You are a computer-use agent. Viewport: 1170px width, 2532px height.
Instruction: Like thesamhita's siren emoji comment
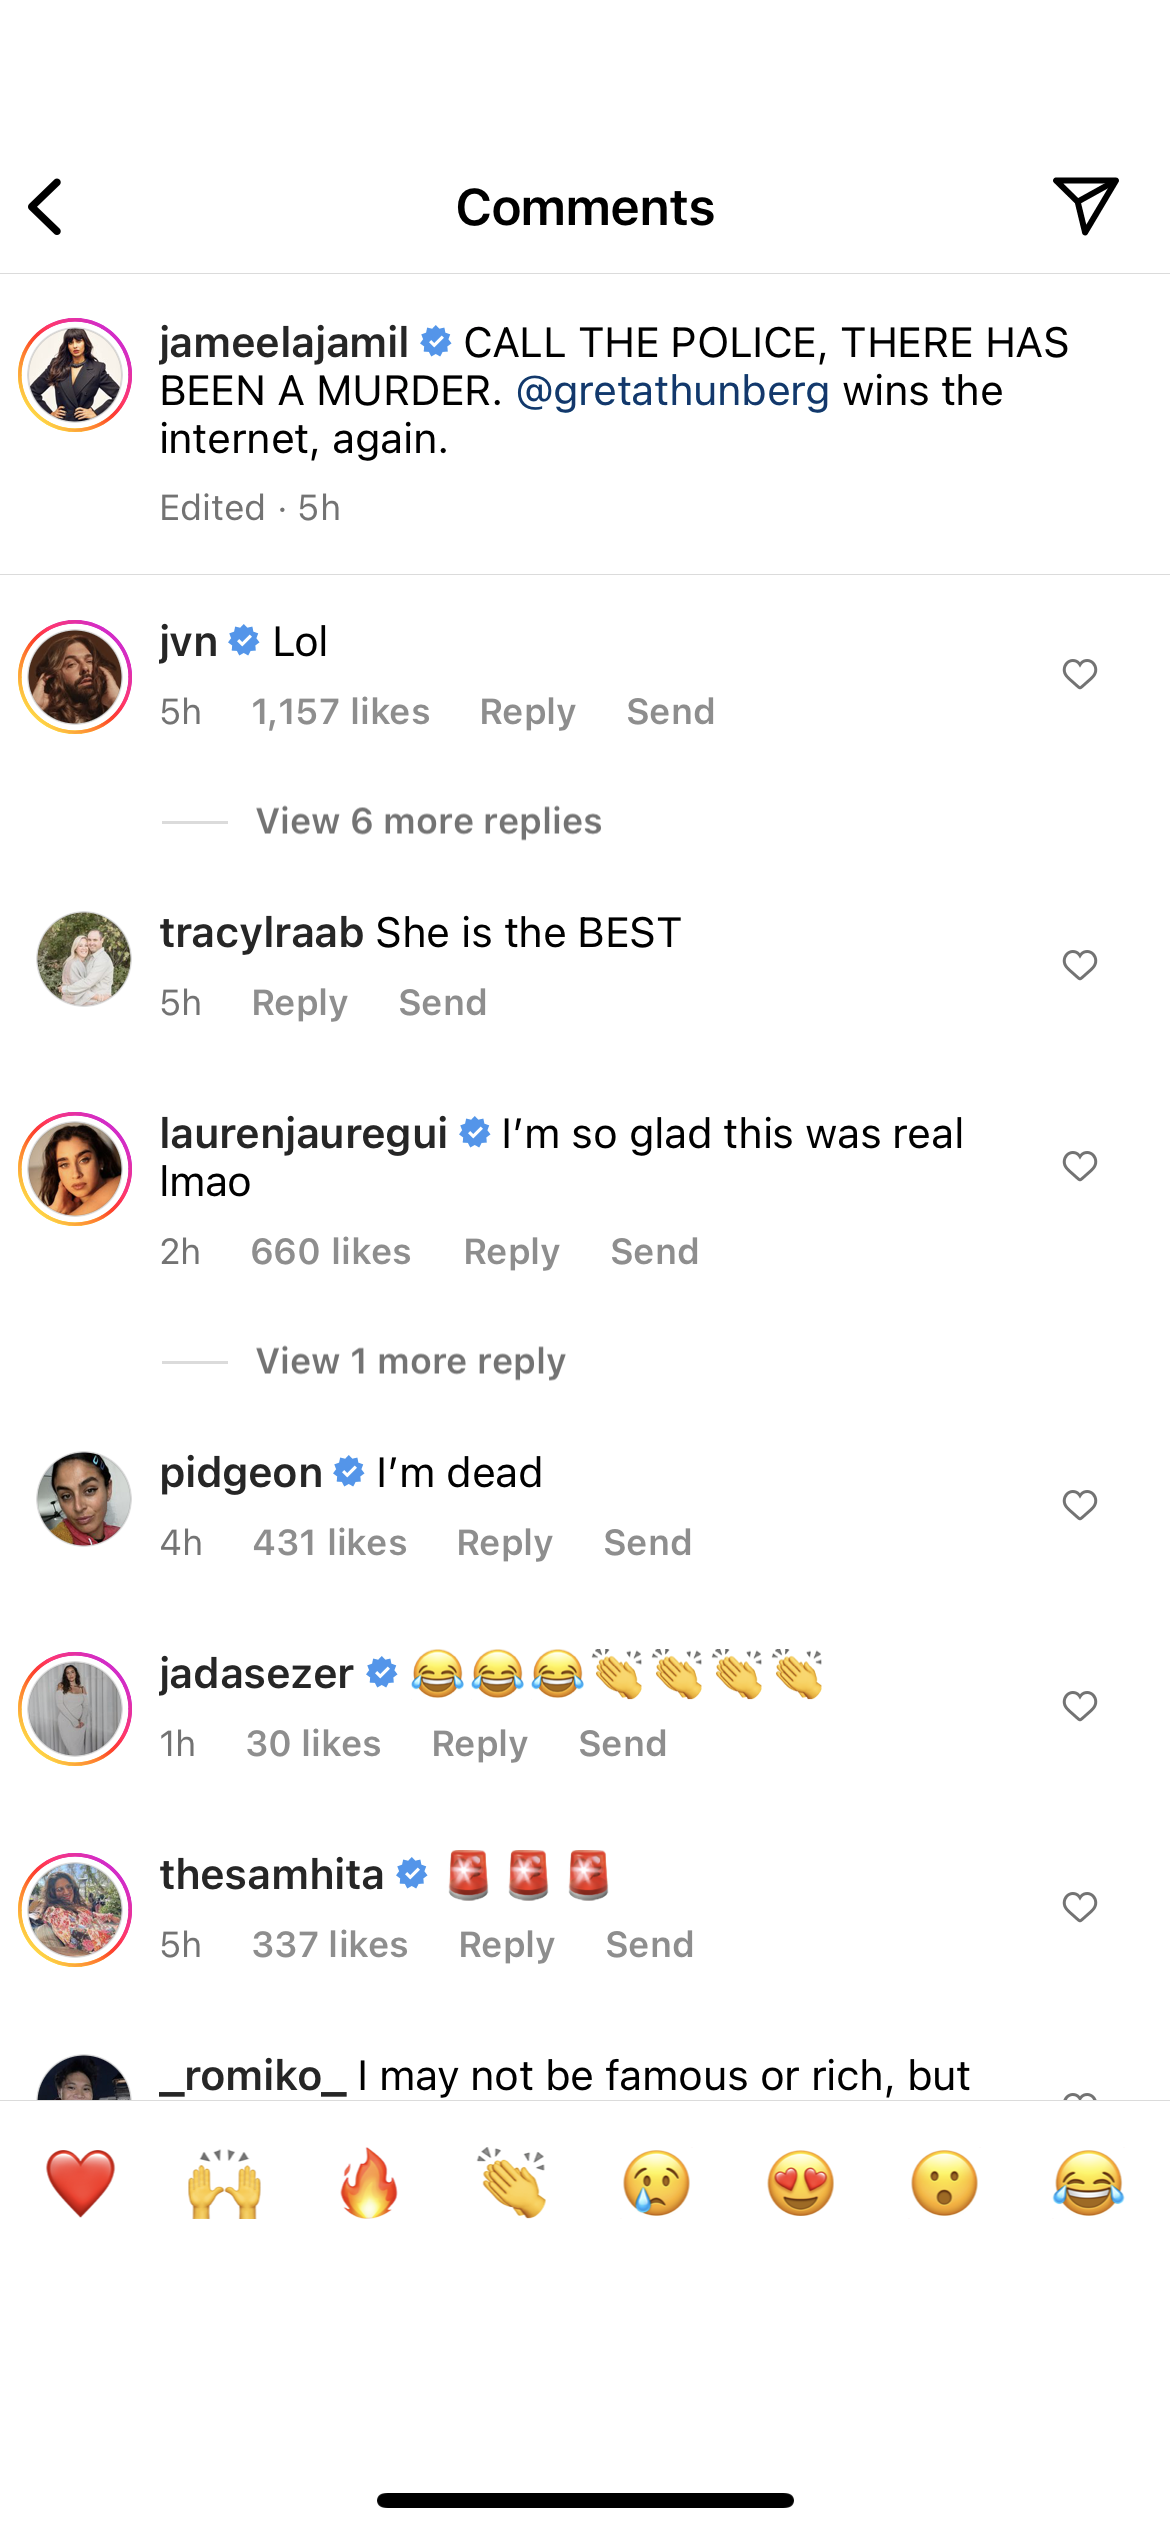[x=1080, y=1907]
